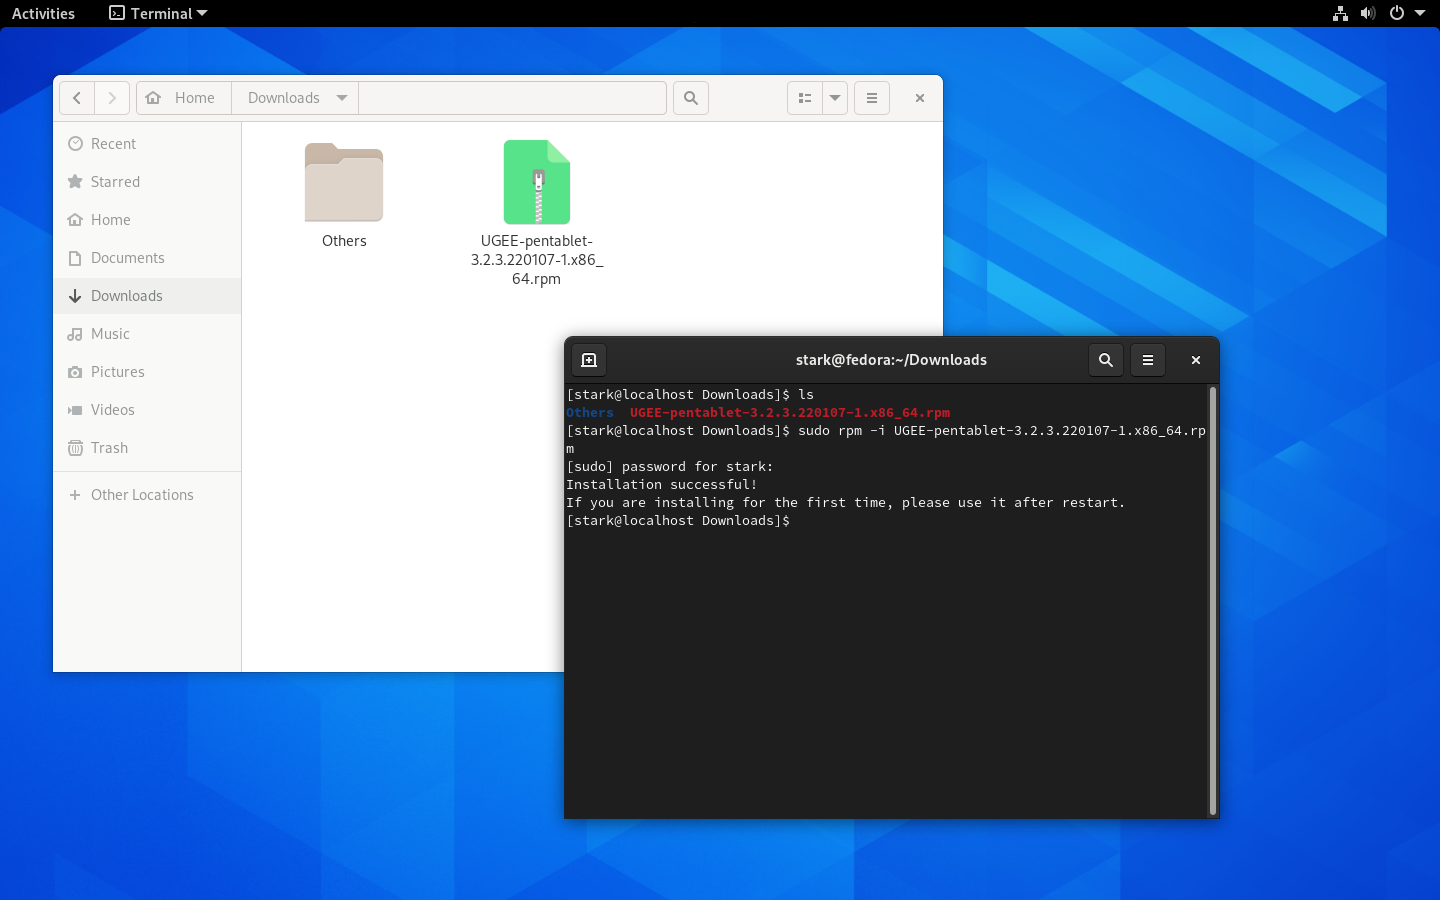
Task: Open Terminal app menu in top bar
Action: [x=158, y=13]
